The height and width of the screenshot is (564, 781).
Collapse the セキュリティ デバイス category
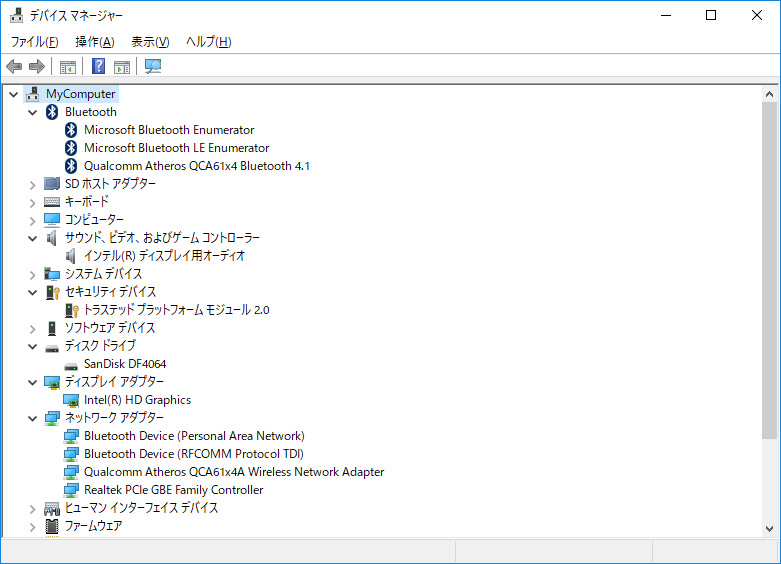[x=33, y=292]
